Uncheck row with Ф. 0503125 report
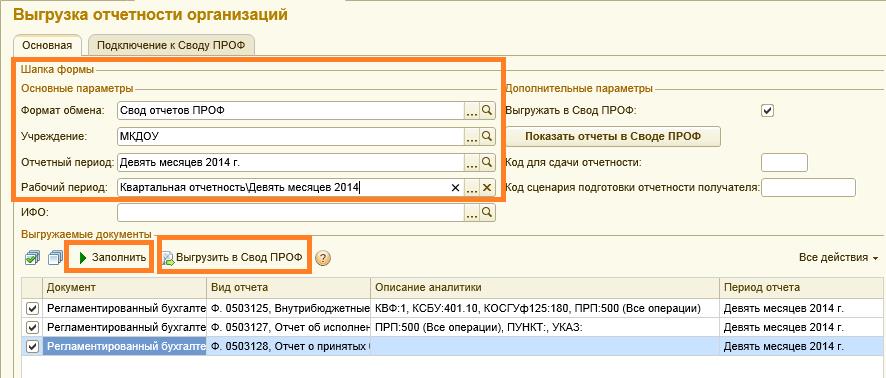 point(33,309)
